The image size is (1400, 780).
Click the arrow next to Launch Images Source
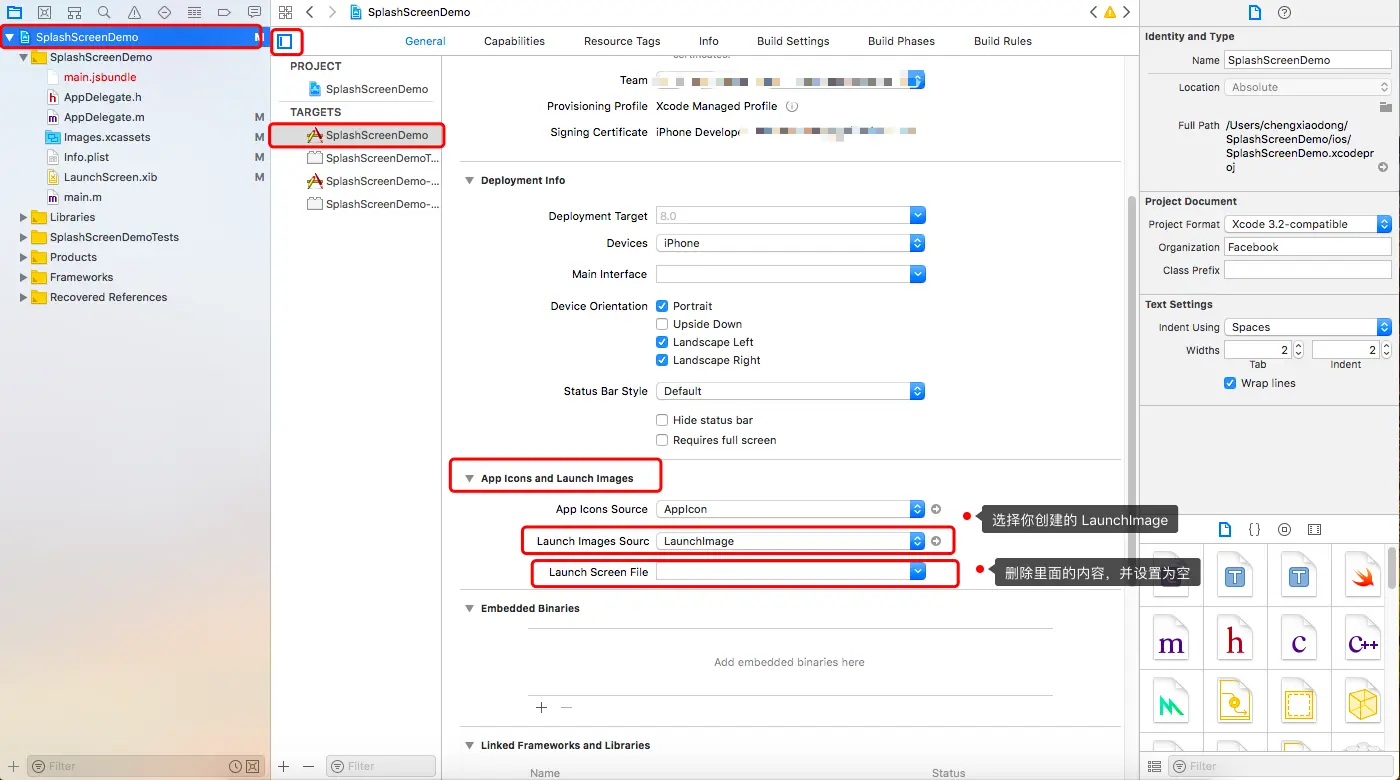[x=936, y=541]
